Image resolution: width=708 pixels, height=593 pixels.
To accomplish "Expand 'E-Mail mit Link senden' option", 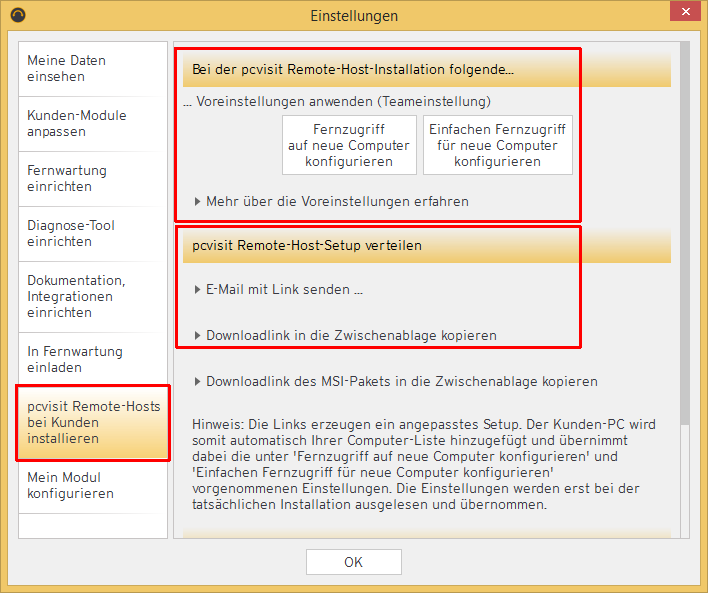I will tap(284, 290).
